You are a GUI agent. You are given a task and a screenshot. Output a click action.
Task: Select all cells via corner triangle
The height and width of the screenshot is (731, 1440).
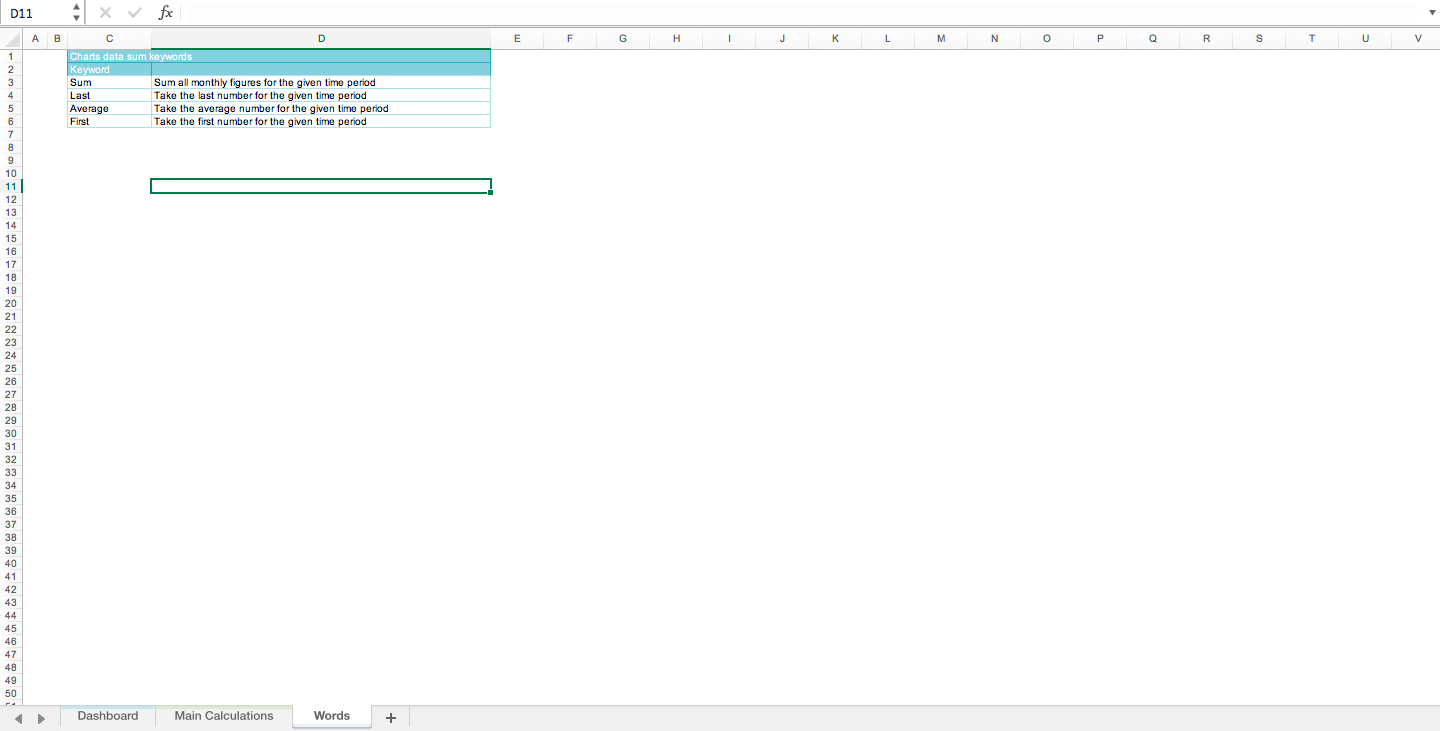coord(12,39)
